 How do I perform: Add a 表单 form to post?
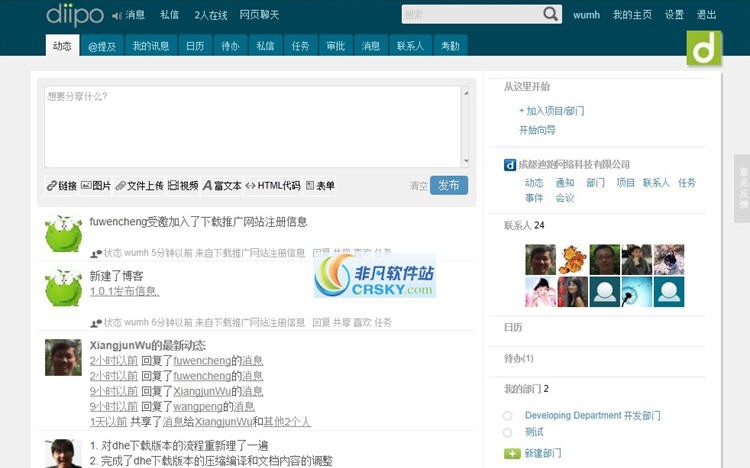tap(320, 186)
